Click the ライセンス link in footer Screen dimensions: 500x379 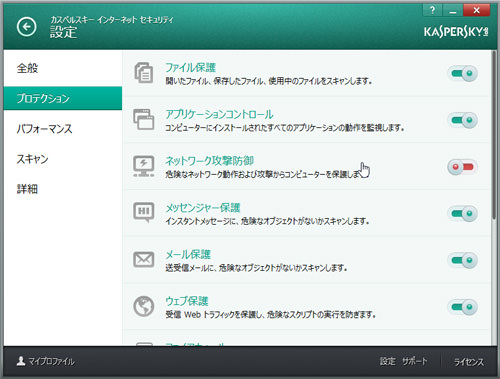[x=469, y=362]
